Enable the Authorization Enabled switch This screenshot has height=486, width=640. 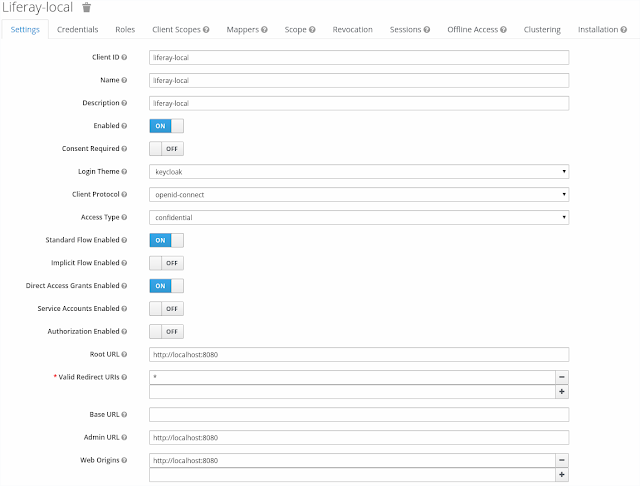(167, 331)
